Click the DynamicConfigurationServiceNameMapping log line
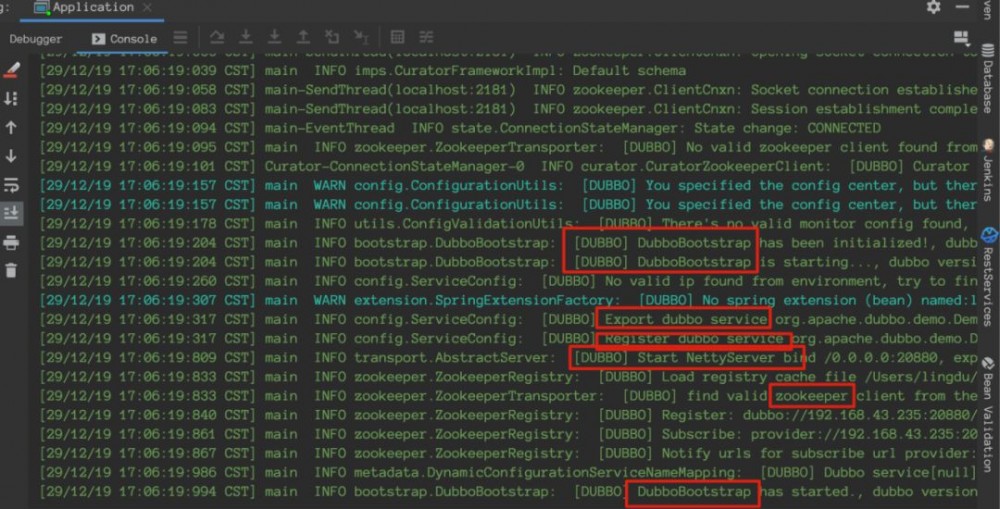The width and height of the screenshot is (1000, 509). (x=508, y=472)
